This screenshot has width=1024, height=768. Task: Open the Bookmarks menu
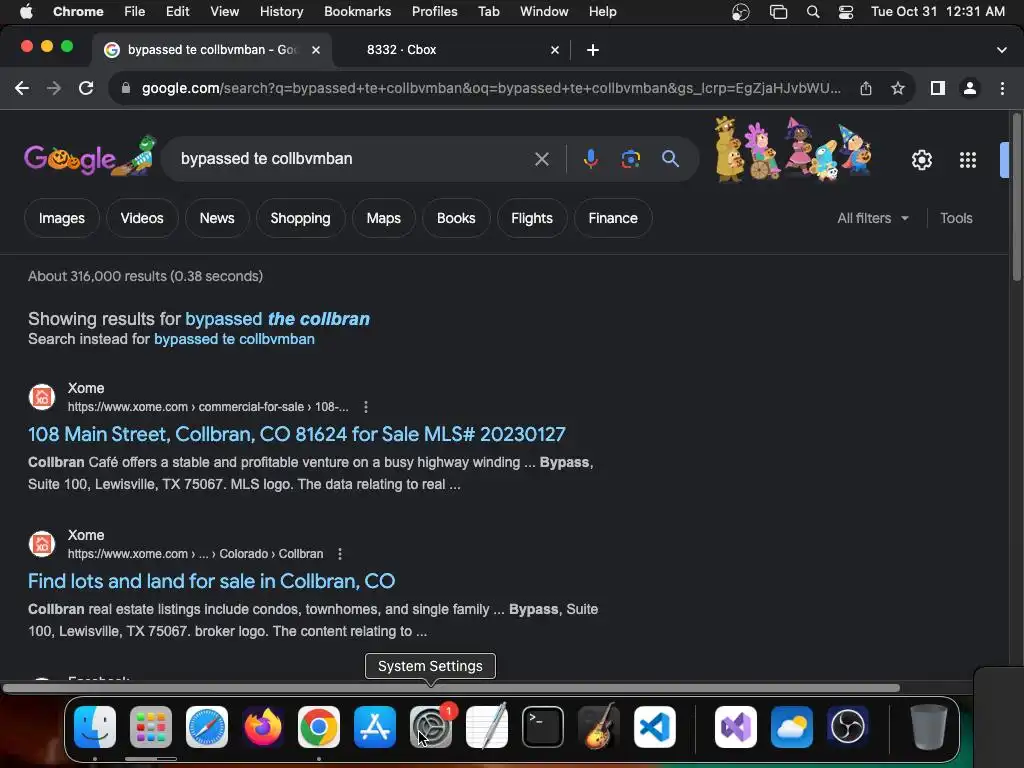click(x=357, y=12)
